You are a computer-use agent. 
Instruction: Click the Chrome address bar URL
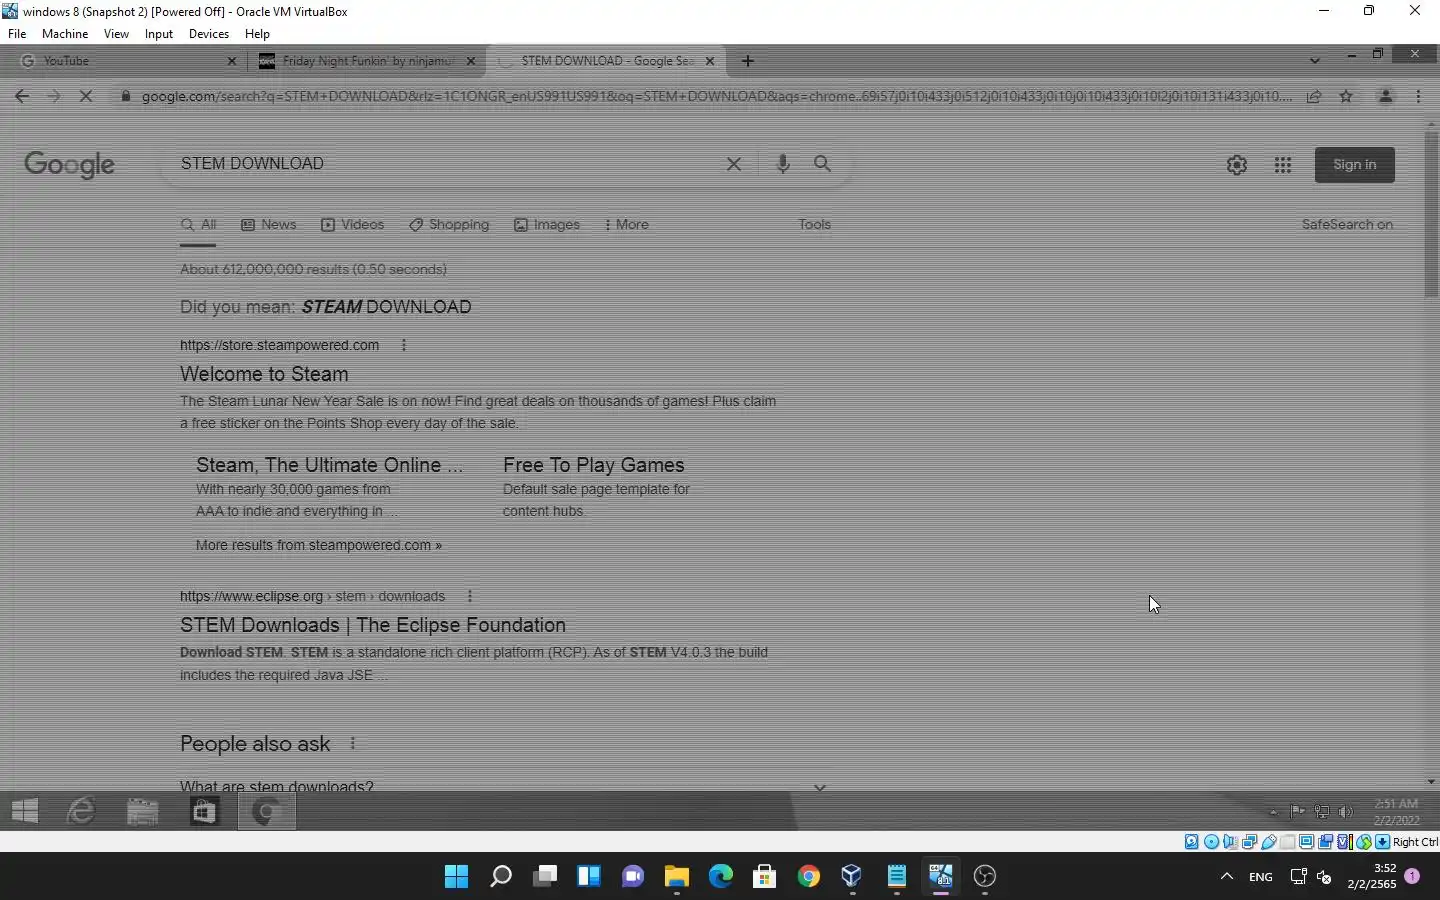click(x=716, y=96)
